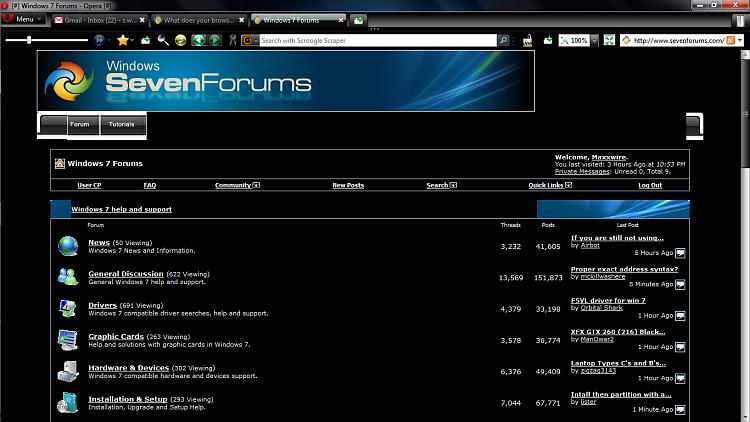Click go-to-last-post icon for General Discussion

tap(680, 285)
